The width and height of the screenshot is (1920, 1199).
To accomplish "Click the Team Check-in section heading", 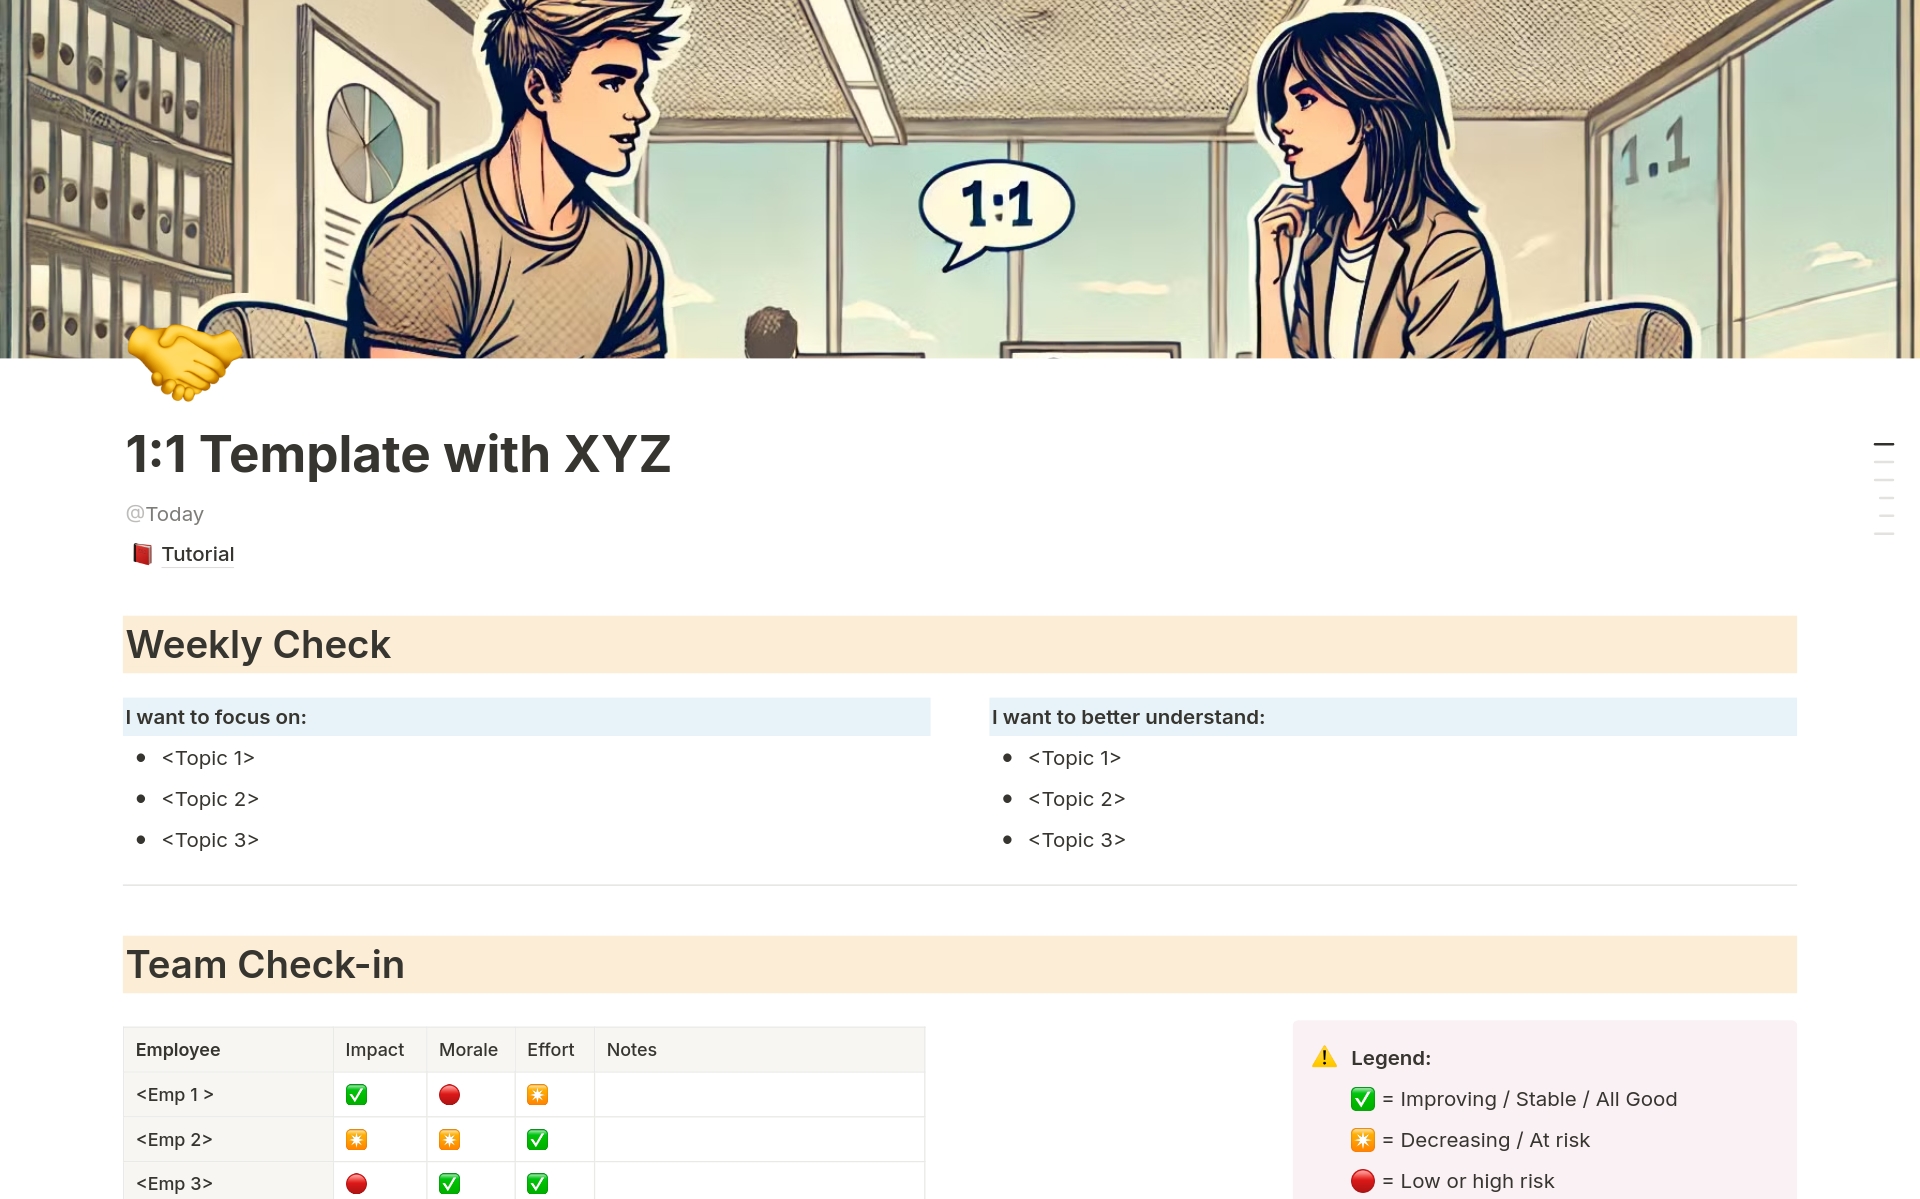I will [265, 964].
